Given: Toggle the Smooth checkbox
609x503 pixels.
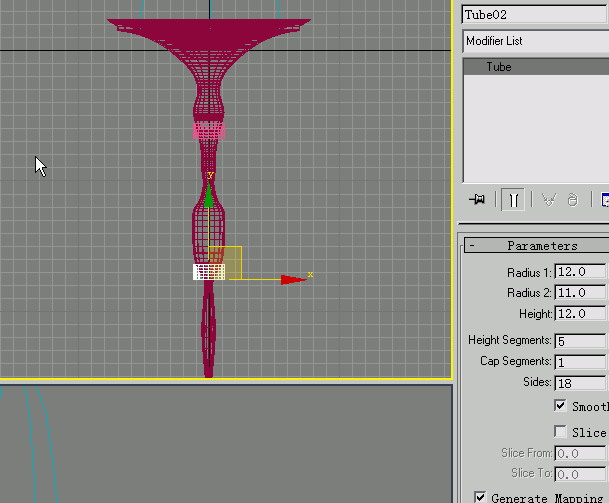Looking at the screenshot, I should click(560, 406).
